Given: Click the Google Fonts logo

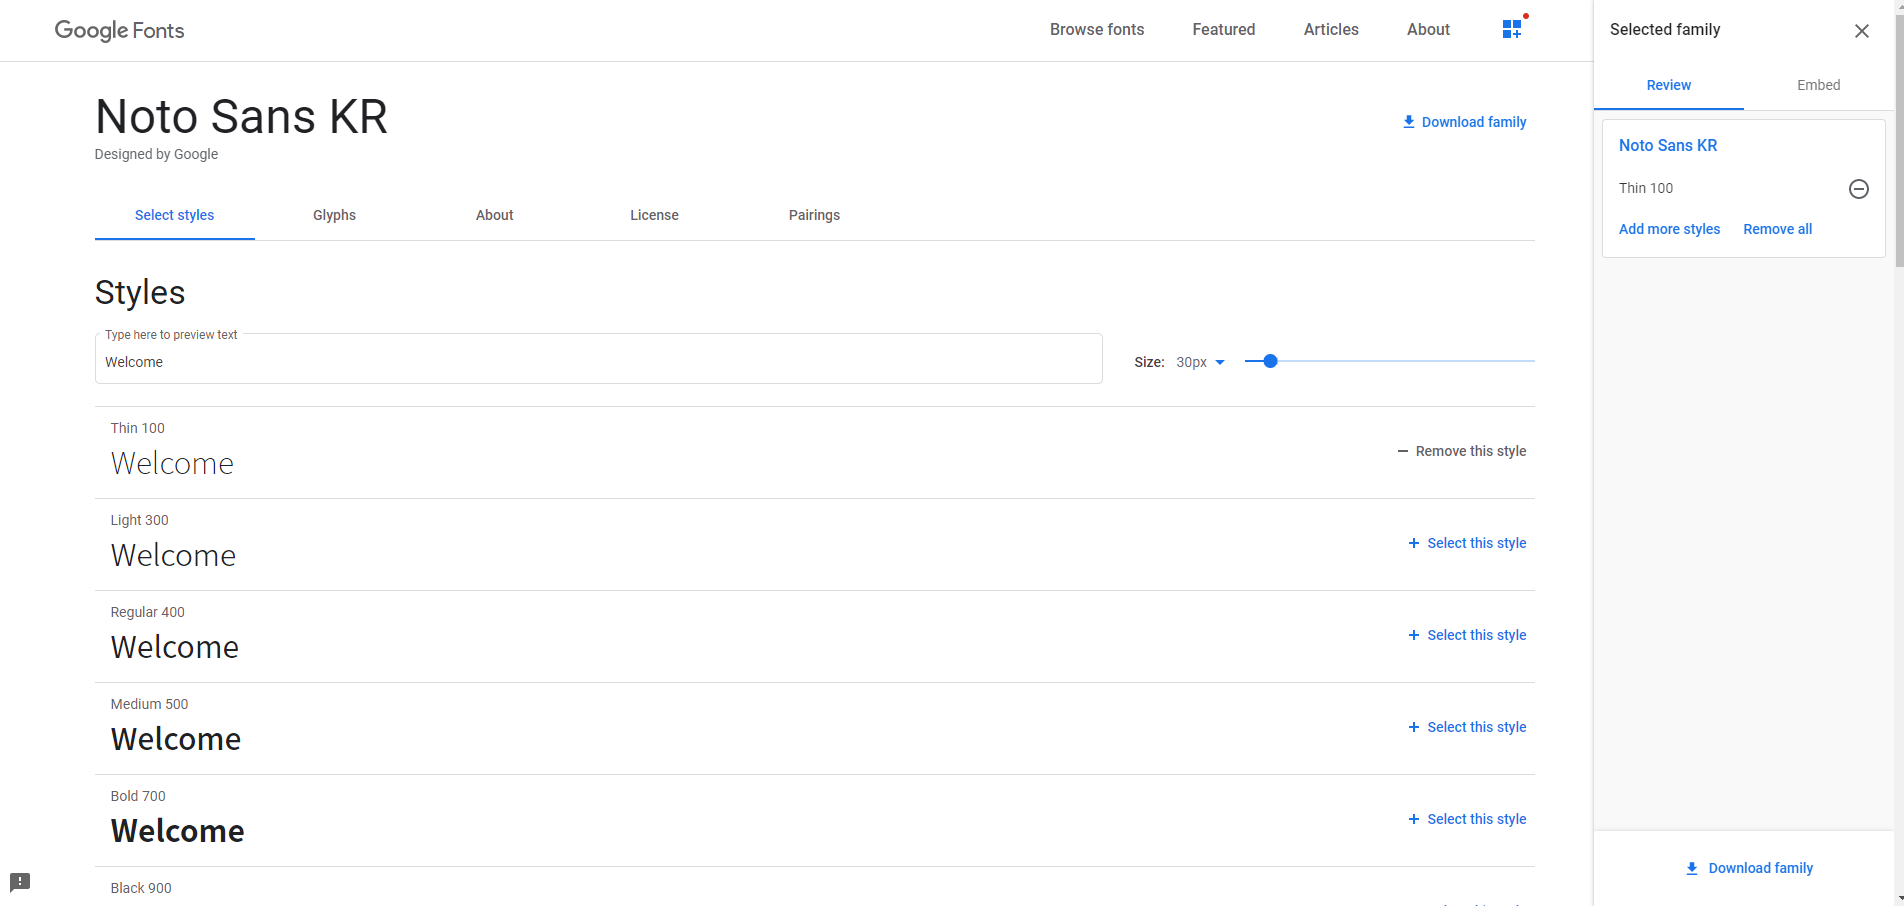Looking at the screenshot, I should [x=119, y=30].
